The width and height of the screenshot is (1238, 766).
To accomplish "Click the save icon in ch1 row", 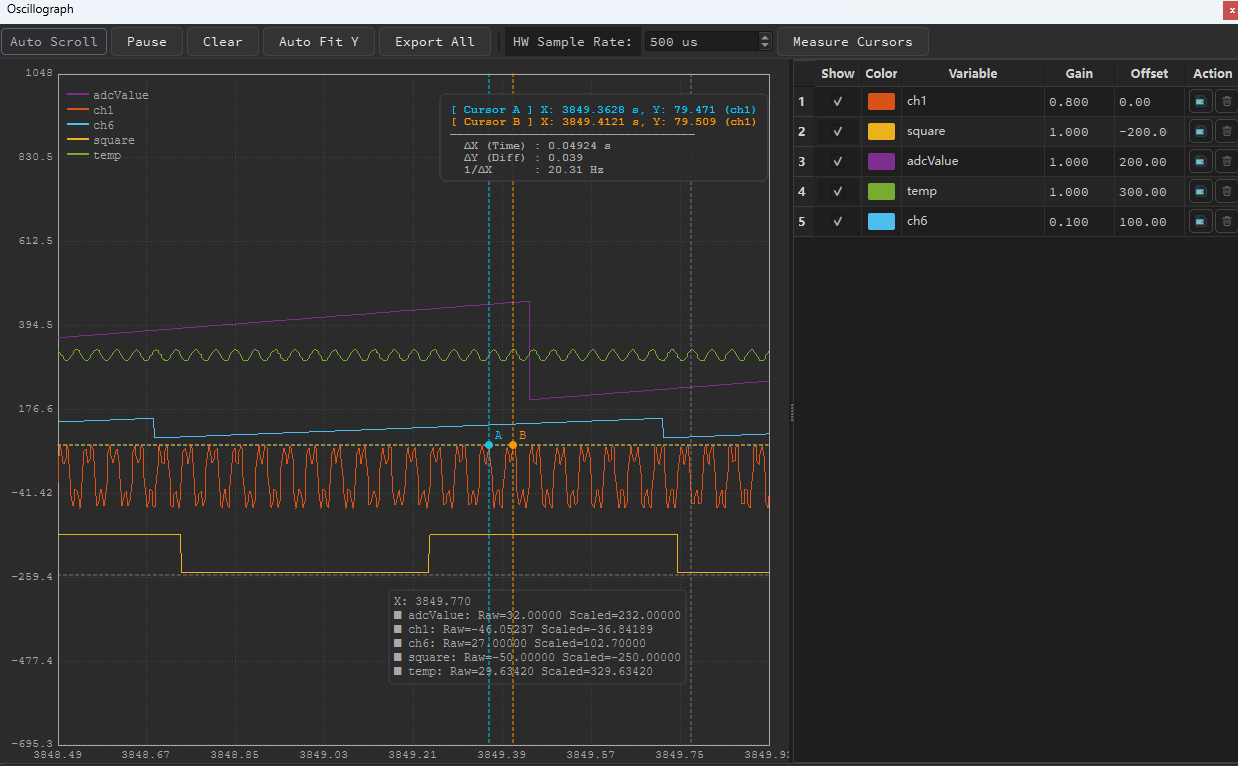I will pos(1200,101).
